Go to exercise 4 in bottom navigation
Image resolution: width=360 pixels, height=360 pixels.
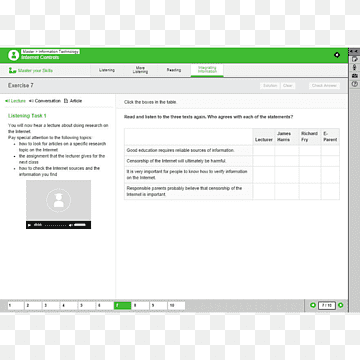pos(69,306)
